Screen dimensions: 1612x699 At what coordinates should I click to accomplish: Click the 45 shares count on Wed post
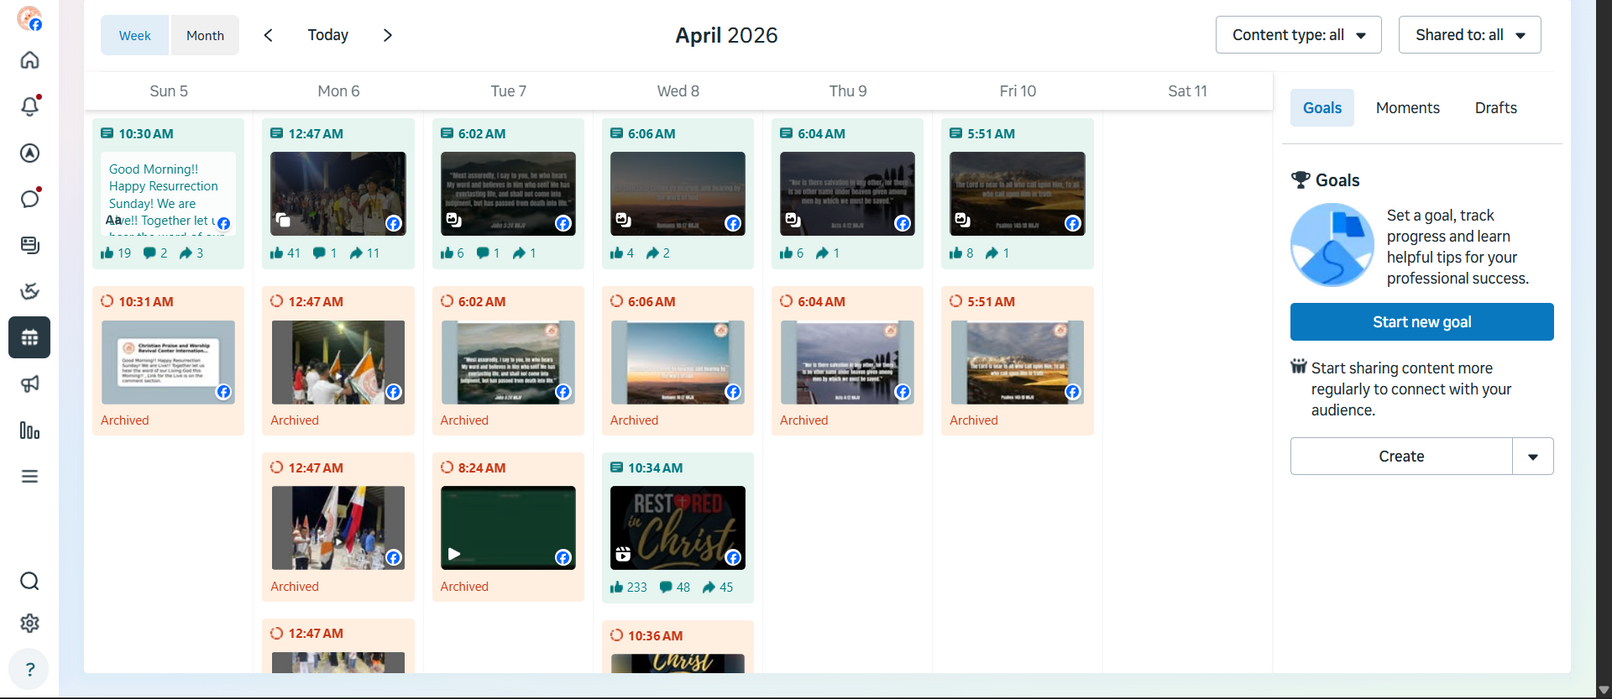click(x=718, y=588)
